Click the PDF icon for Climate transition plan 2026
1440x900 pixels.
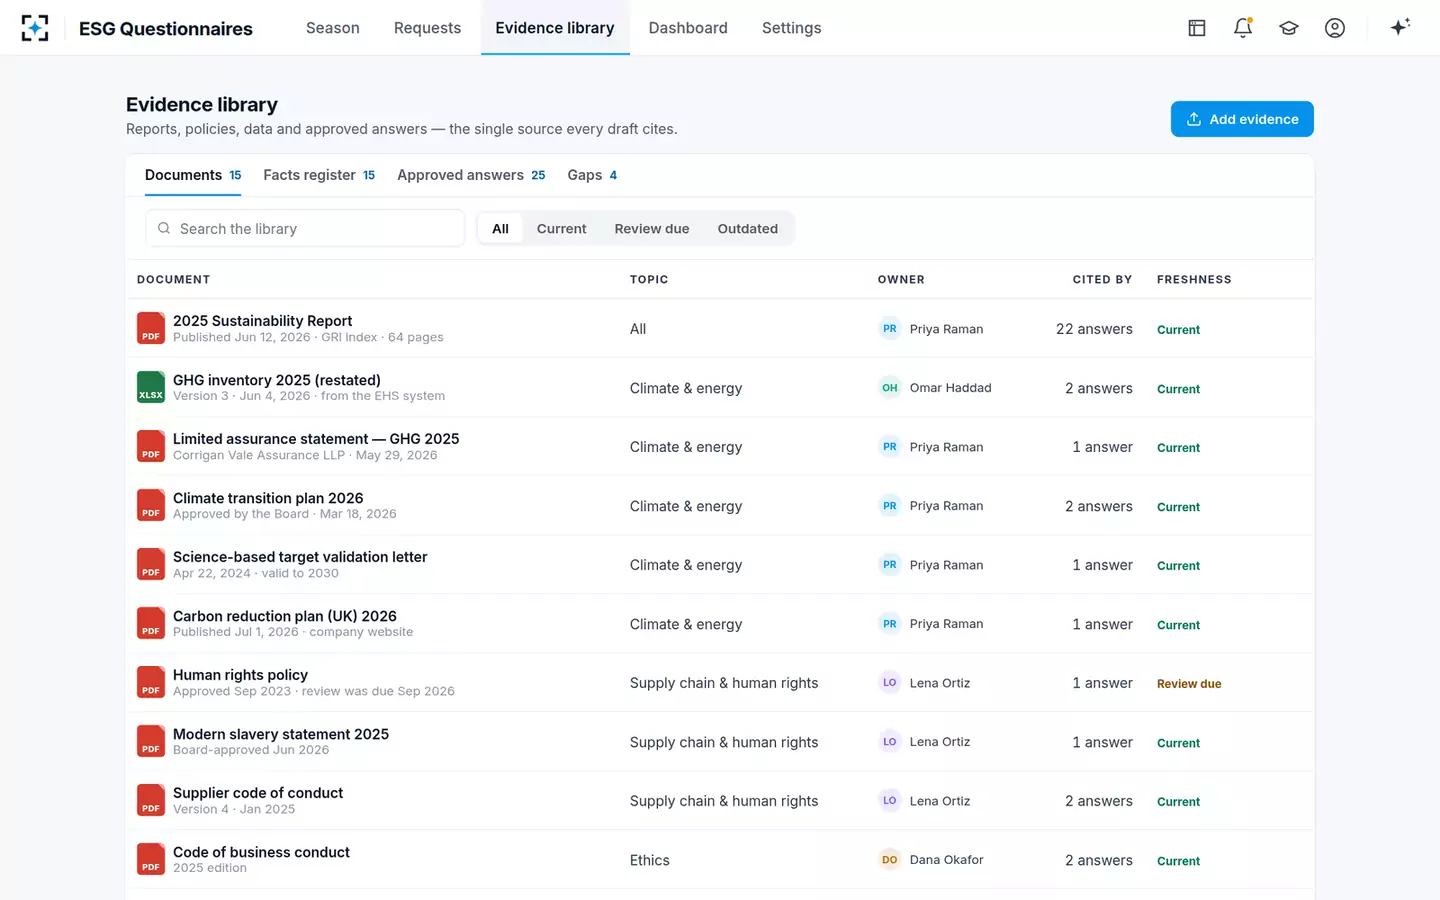pyautogui.click(x=151, y=505)
